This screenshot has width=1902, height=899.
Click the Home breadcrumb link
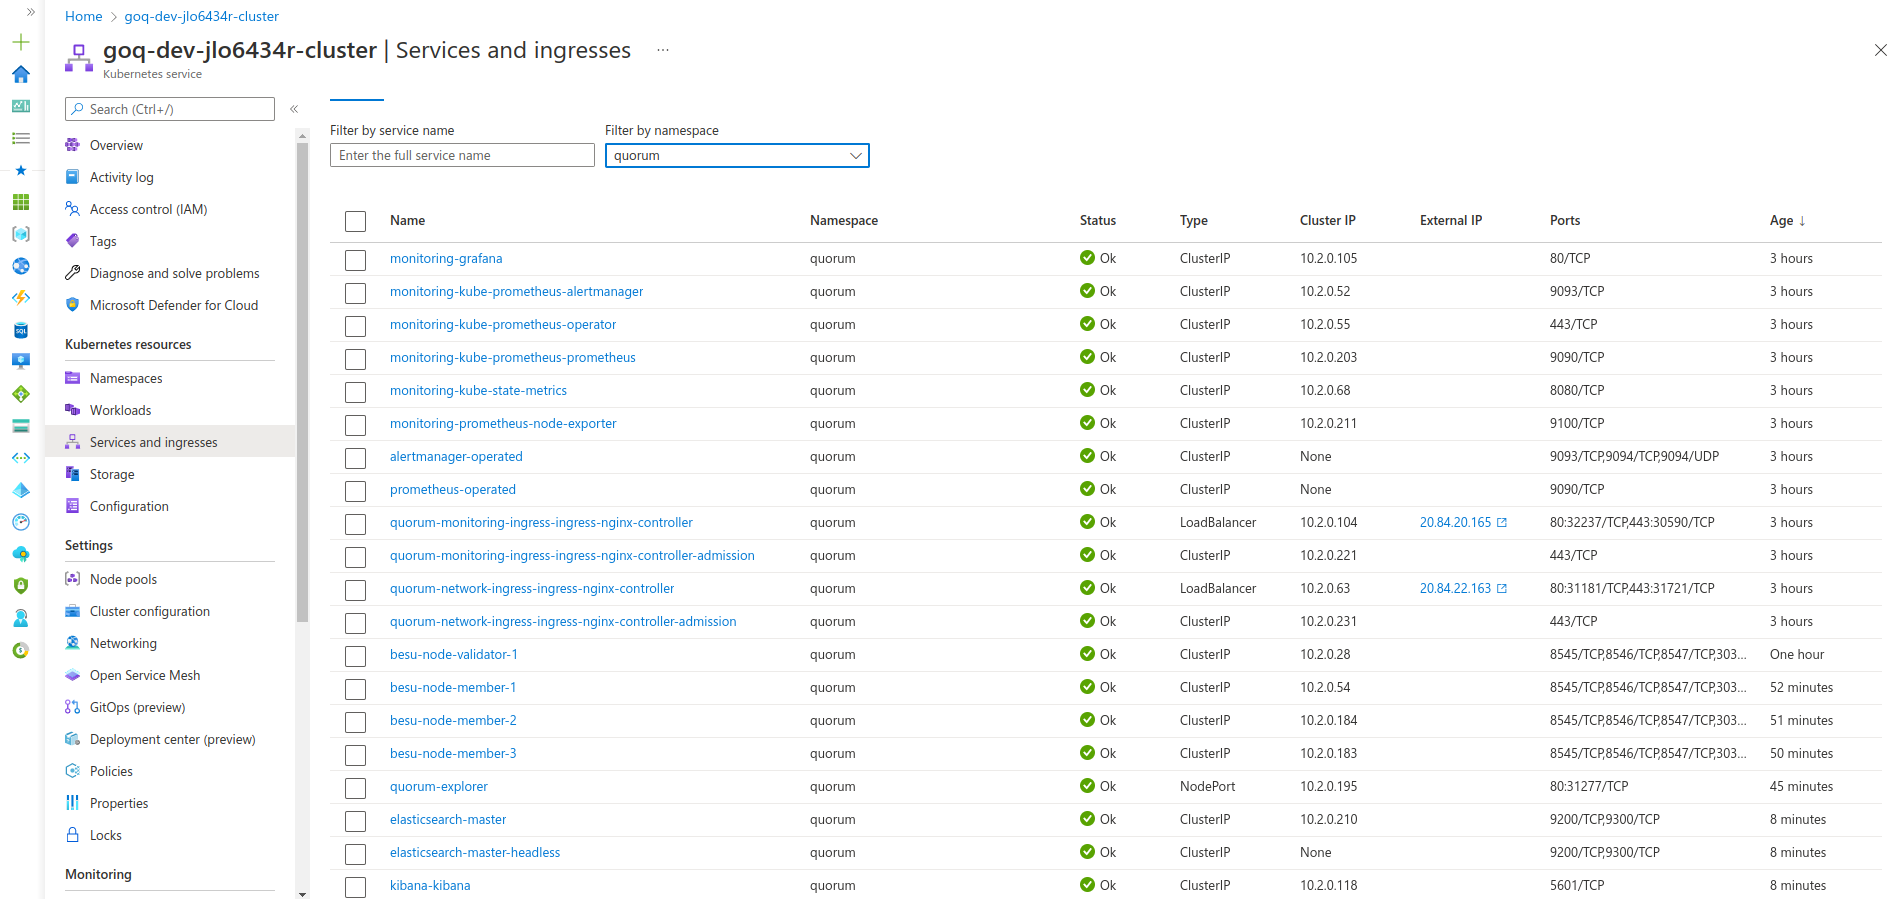coord(83,16)
